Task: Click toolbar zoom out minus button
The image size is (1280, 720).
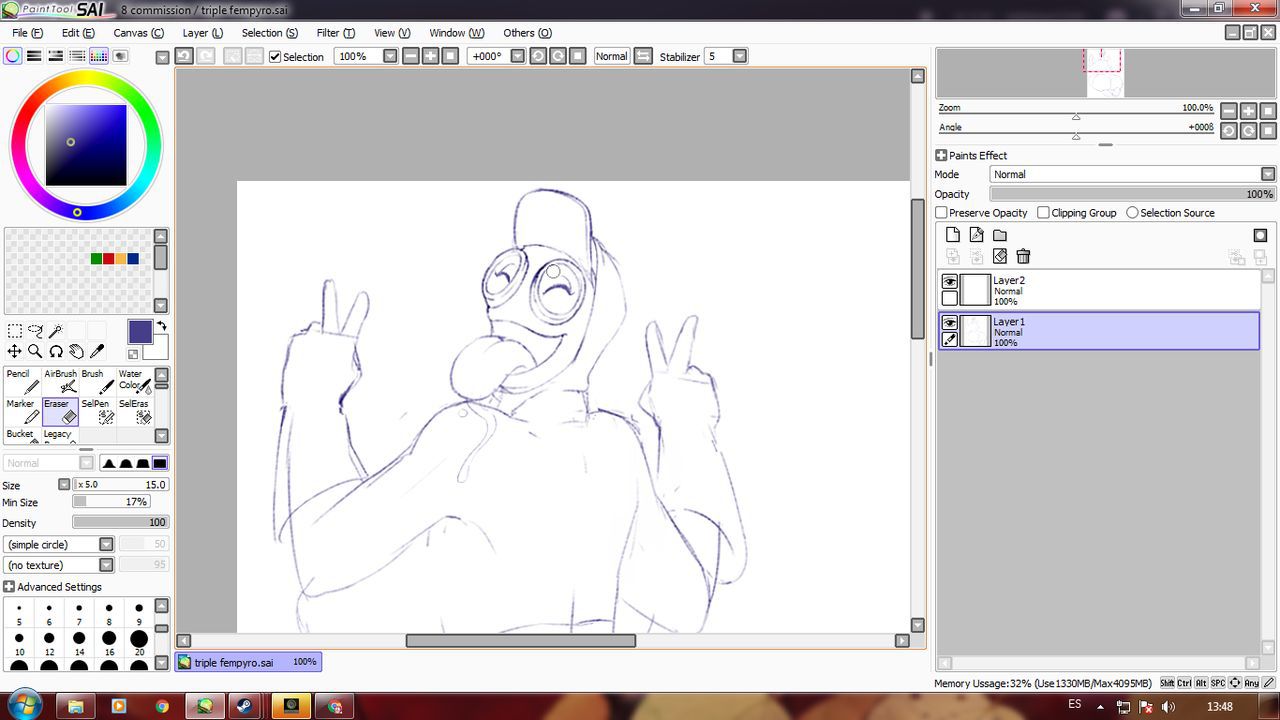Action: click(411, 56)
